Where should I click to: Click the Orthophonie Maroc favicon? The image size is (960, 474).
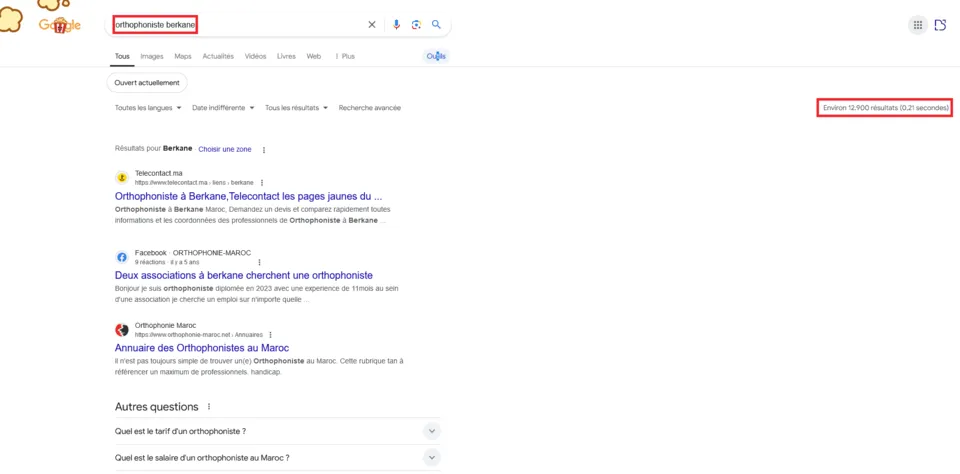[122, 330]
